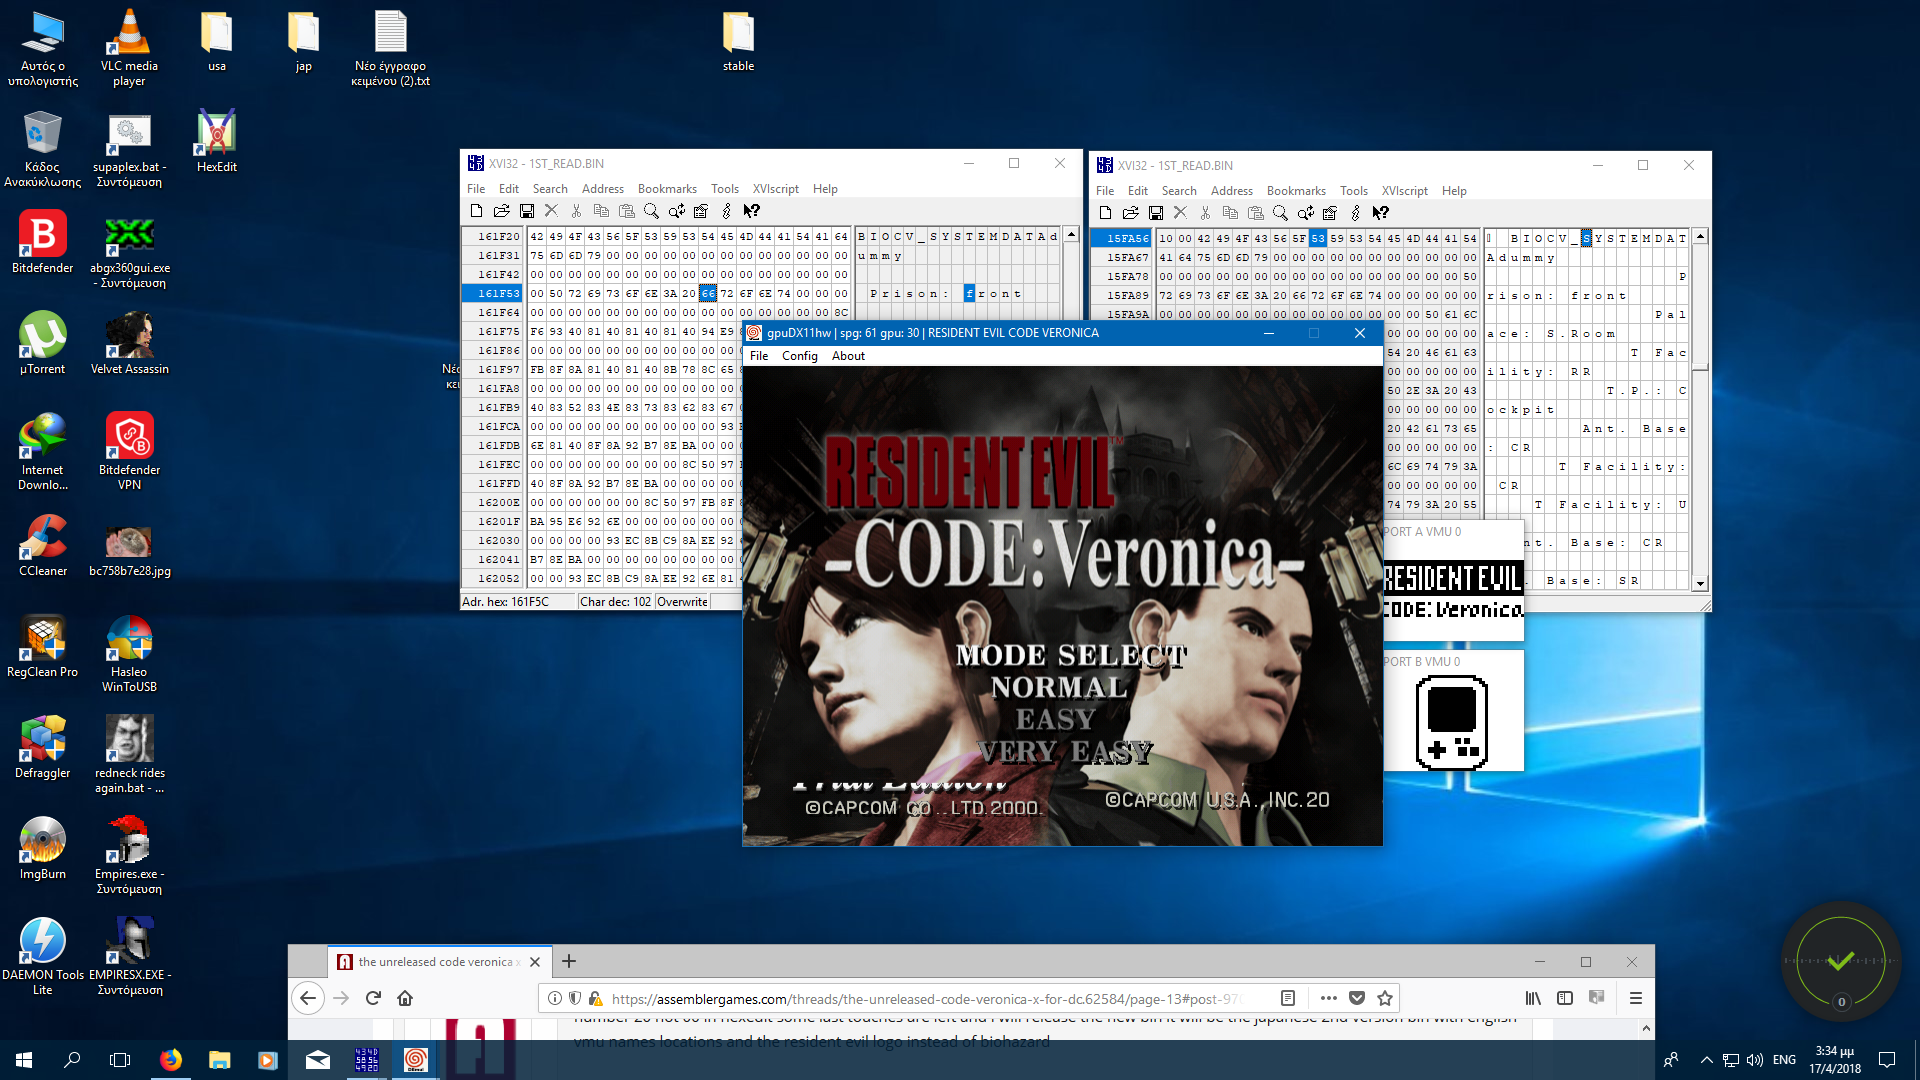Viewport: 1920px width, 1080px height.
Task: Open page actions ellipsis in Firefox address bar
Action: [1328, 998]
